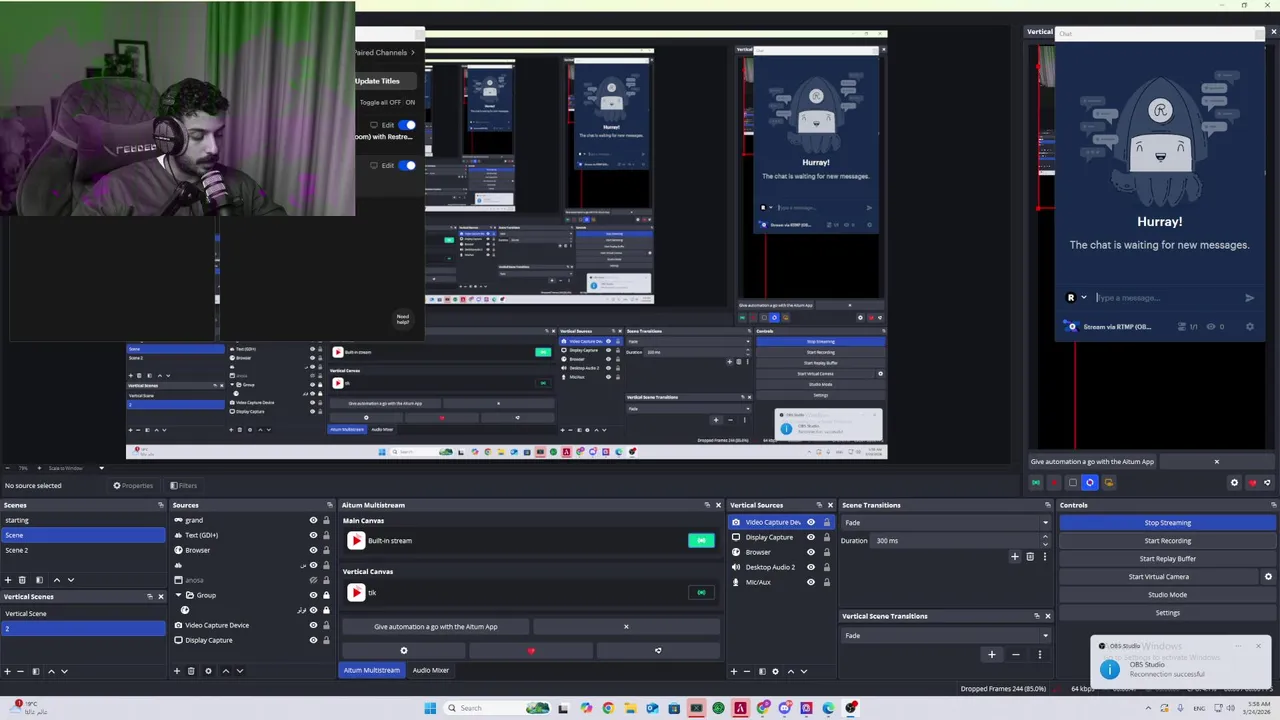The image size is (1280, 720).
Task: Remove vertical scene with the minus icon
Action: 21,671
